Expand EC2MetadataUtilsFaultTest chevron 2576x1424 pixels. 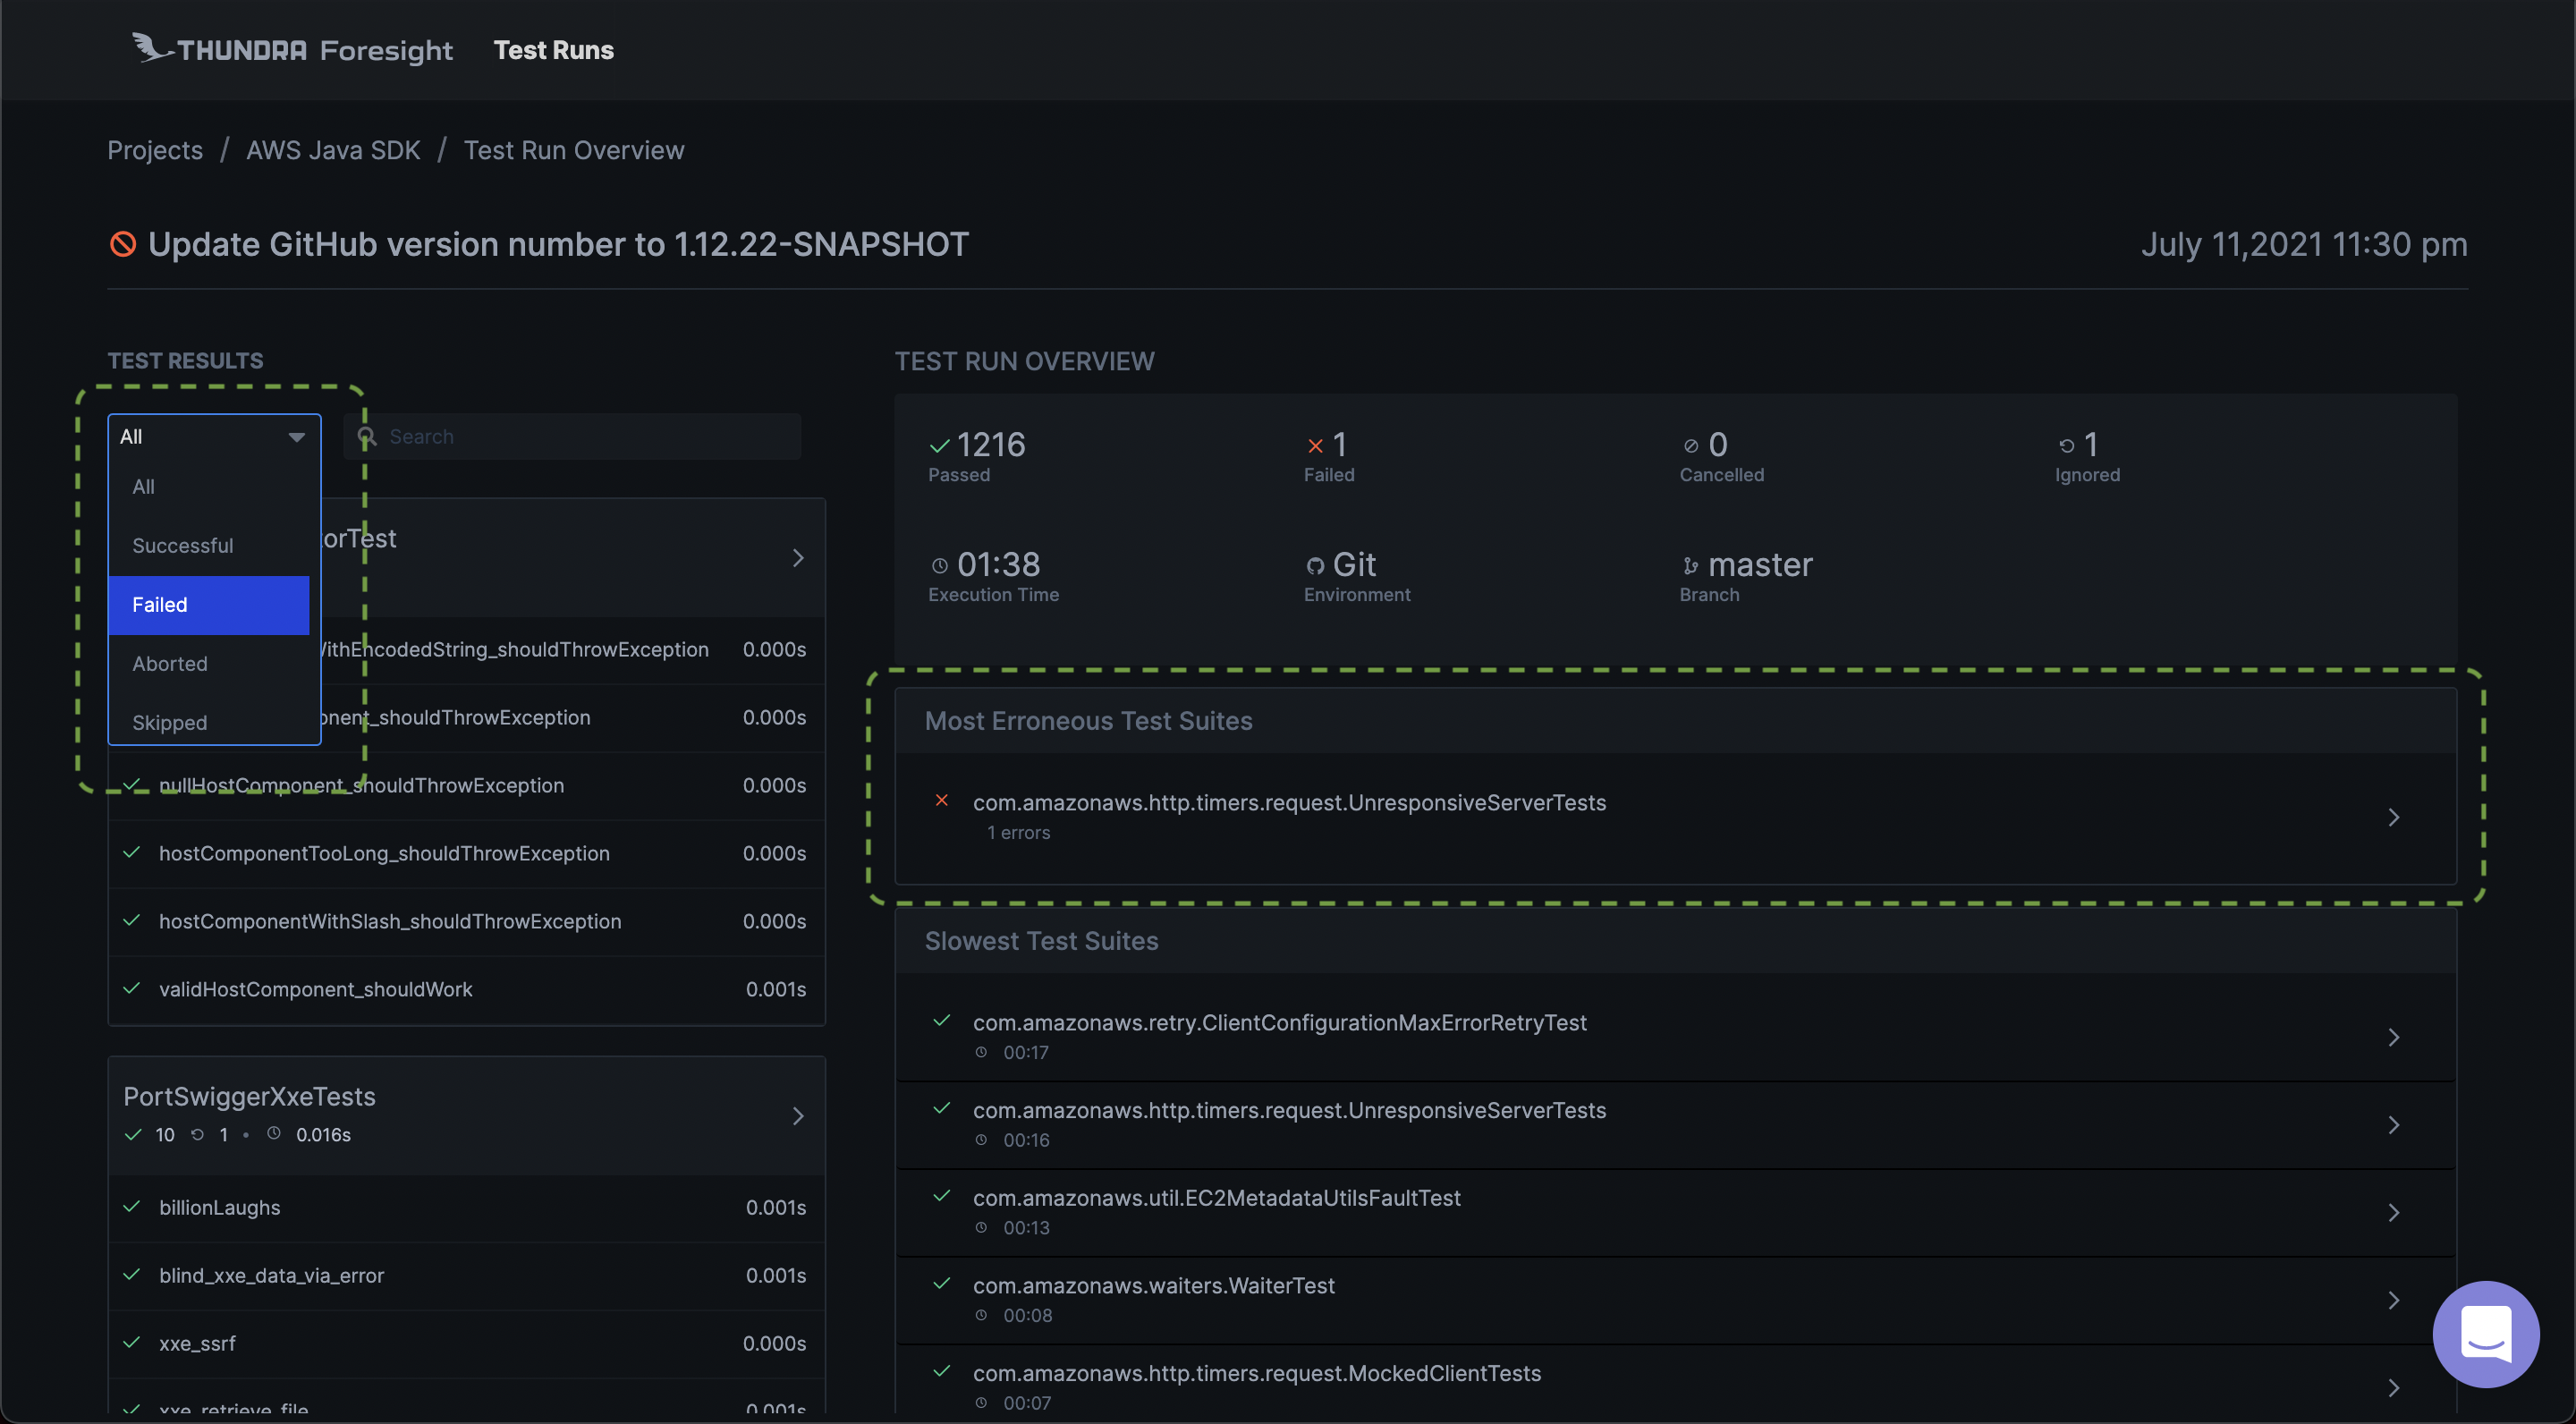[x=2393, y=1213]
